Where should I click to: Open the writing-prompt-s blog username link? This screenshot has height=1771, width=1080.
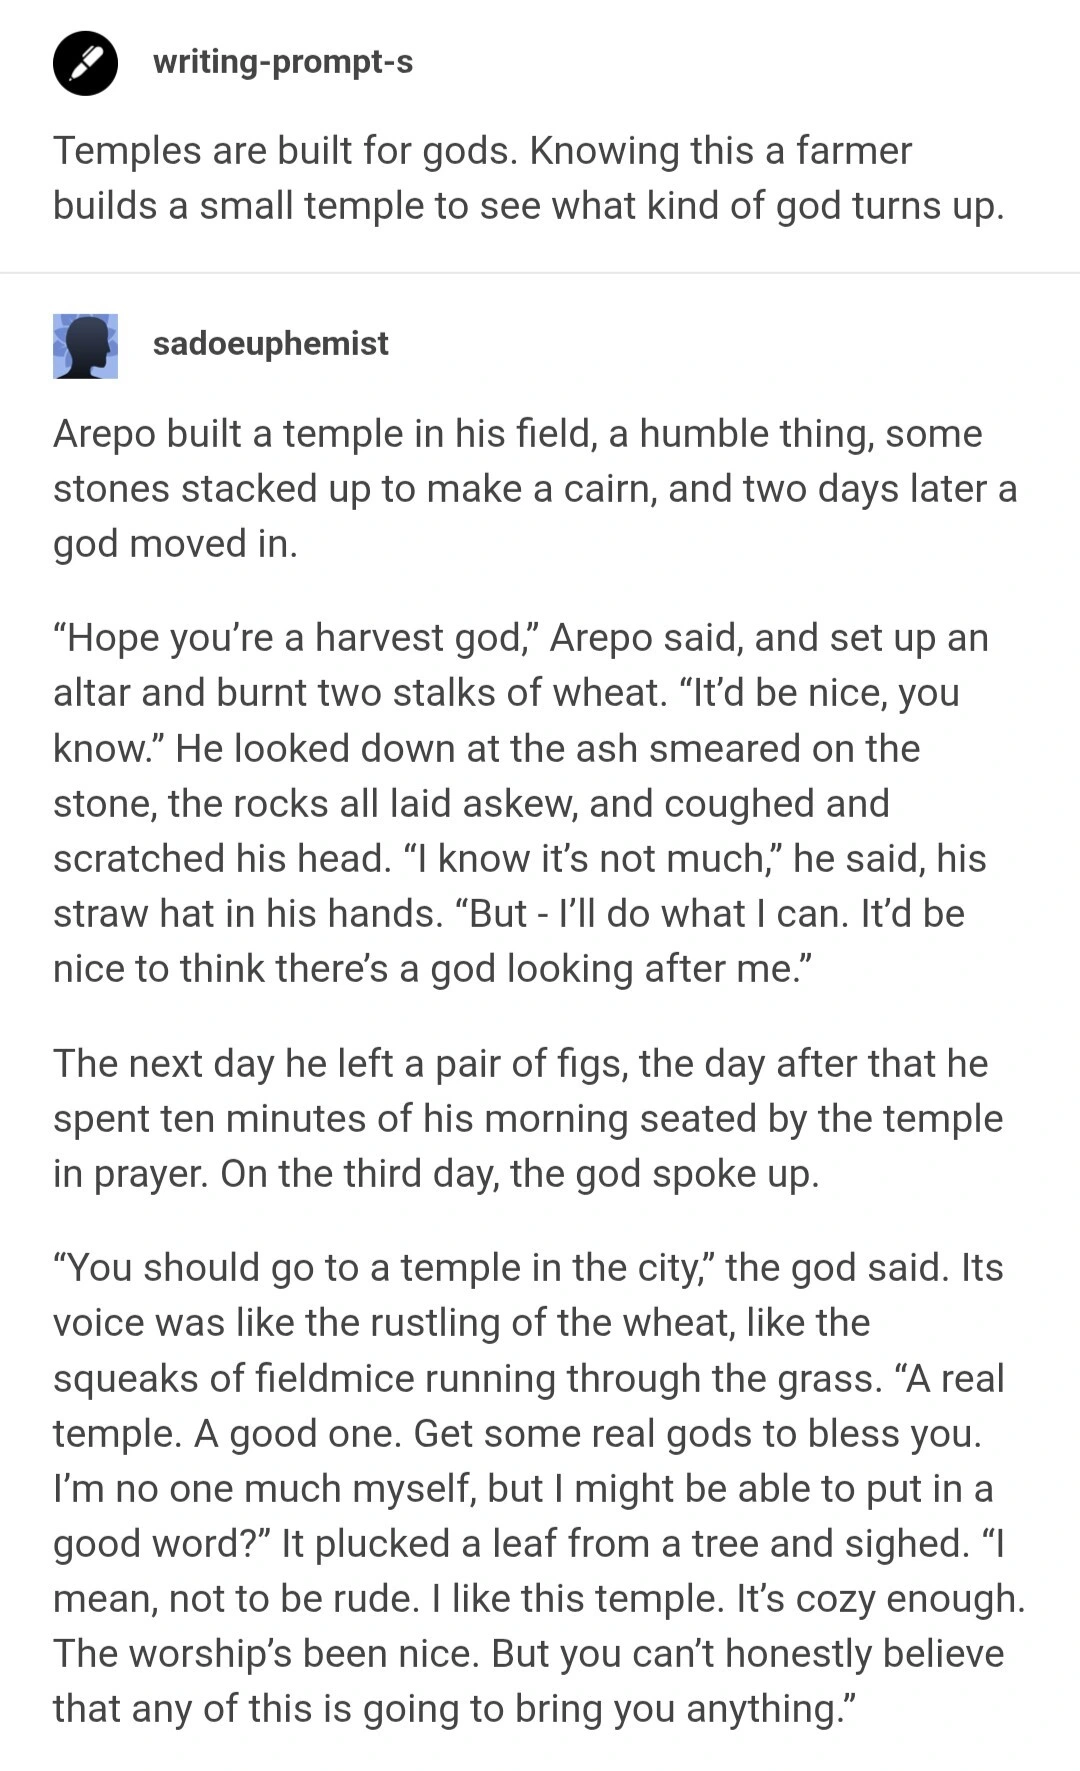tap(282, 62)
